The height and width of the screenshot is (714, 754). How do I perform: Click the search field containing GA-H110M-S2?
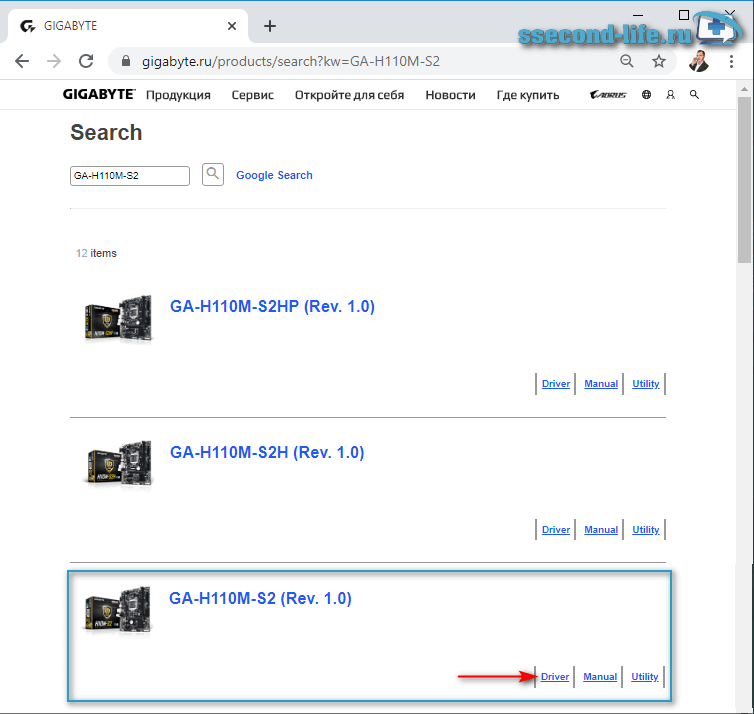tap(130, 175)
